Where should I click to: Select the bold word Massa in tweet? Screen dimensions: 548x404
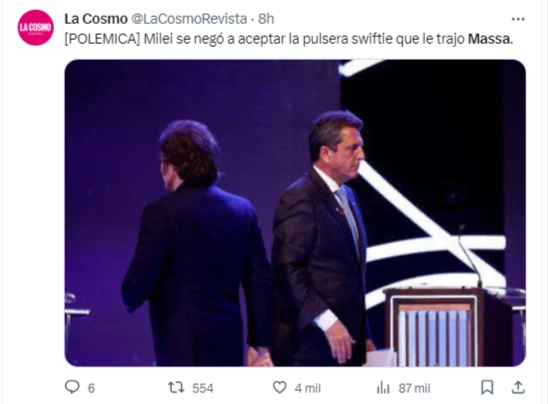(x=490, y=39)
